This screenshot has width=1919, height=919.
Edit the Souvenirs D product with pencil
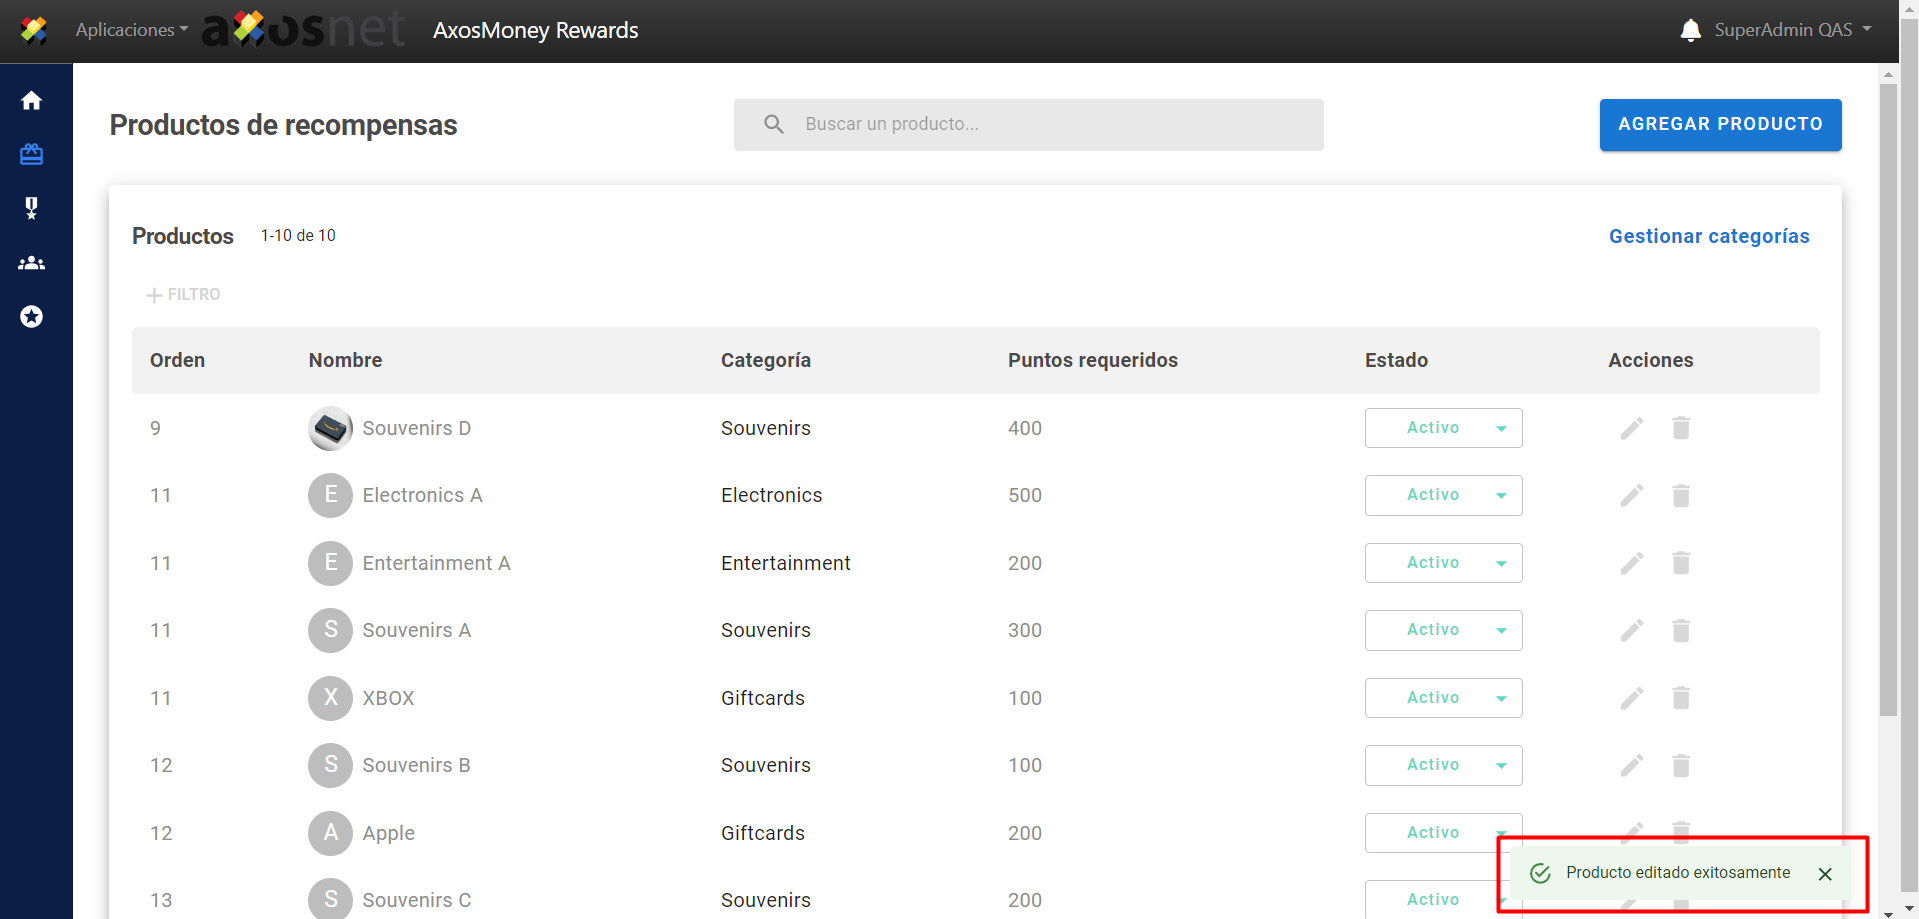tap(1631, 428)
